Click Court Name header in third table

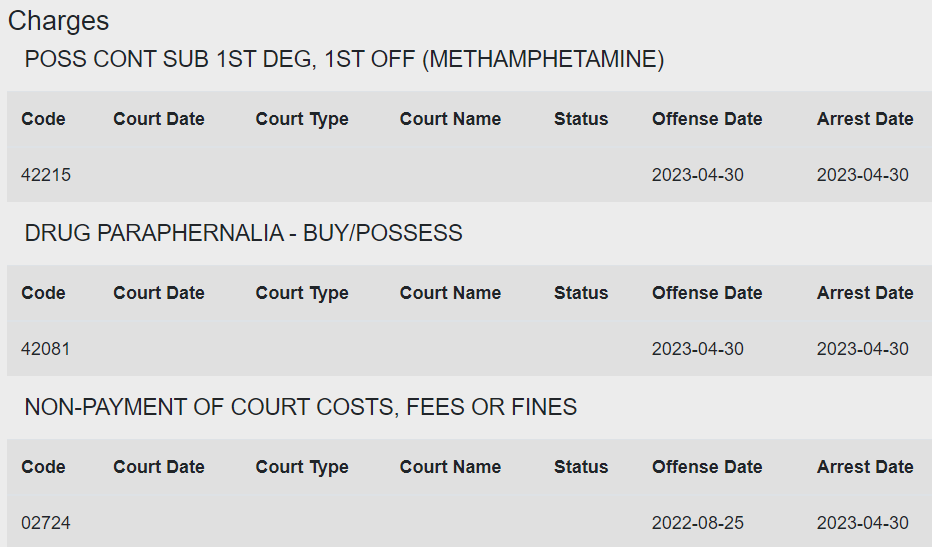point(450,467)
